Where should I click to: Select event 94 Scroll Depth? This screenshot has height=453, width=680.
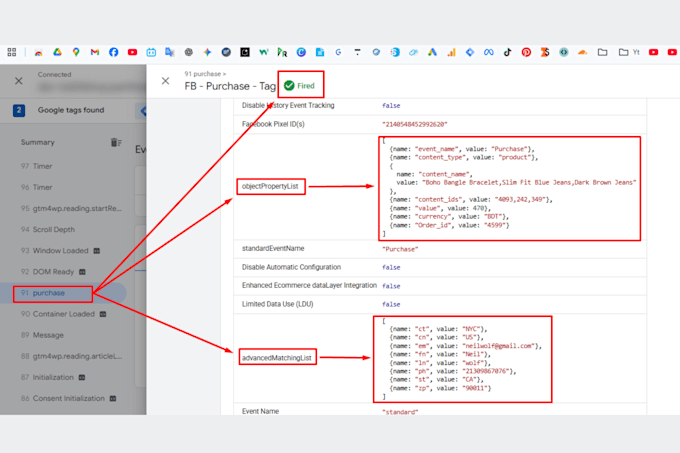[x=48, y=229]
